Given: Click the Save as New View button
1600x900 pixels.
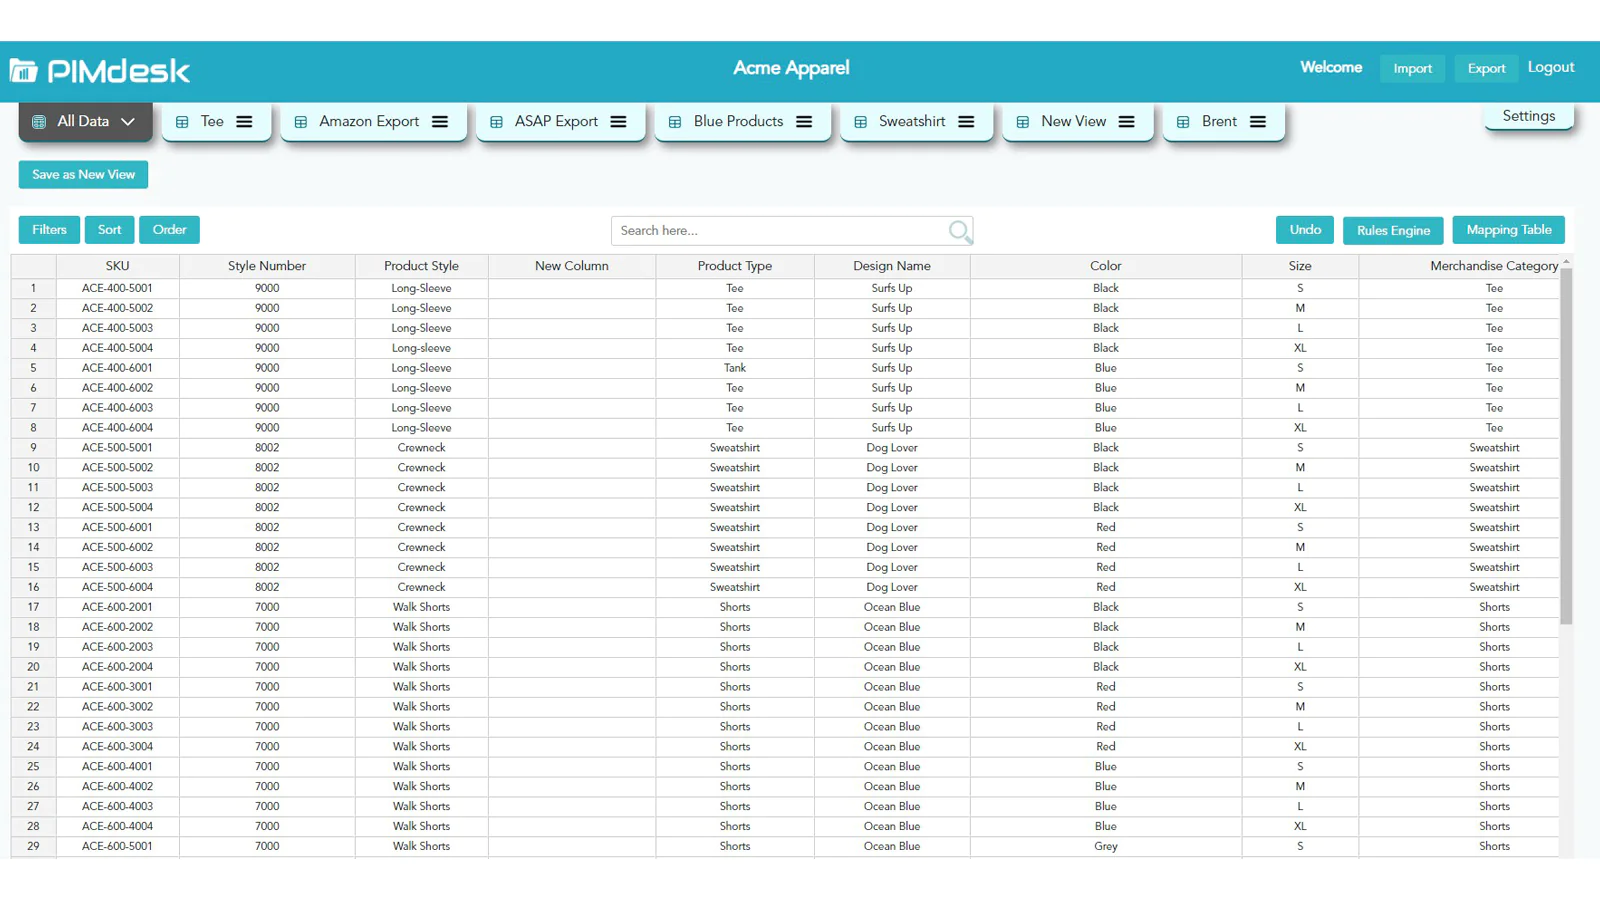Looking at the screenshot, I should (x=83, y=175).
